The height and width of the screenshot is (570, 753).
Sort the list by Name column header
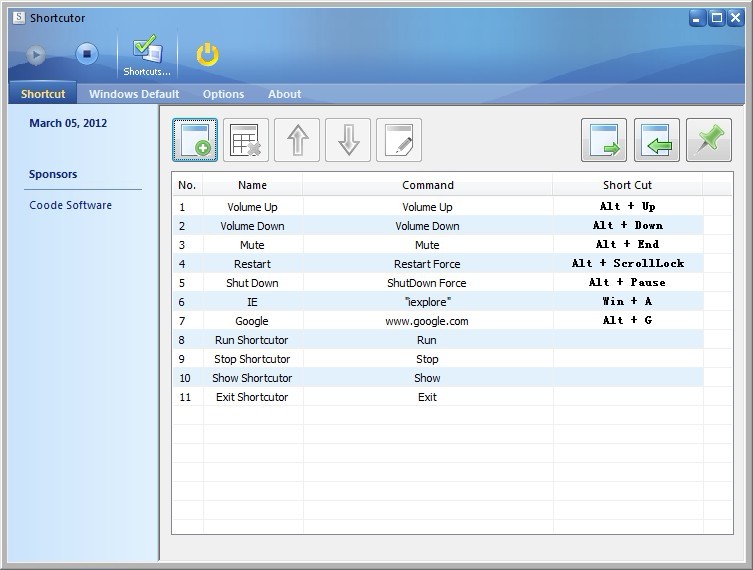[252, 185]
